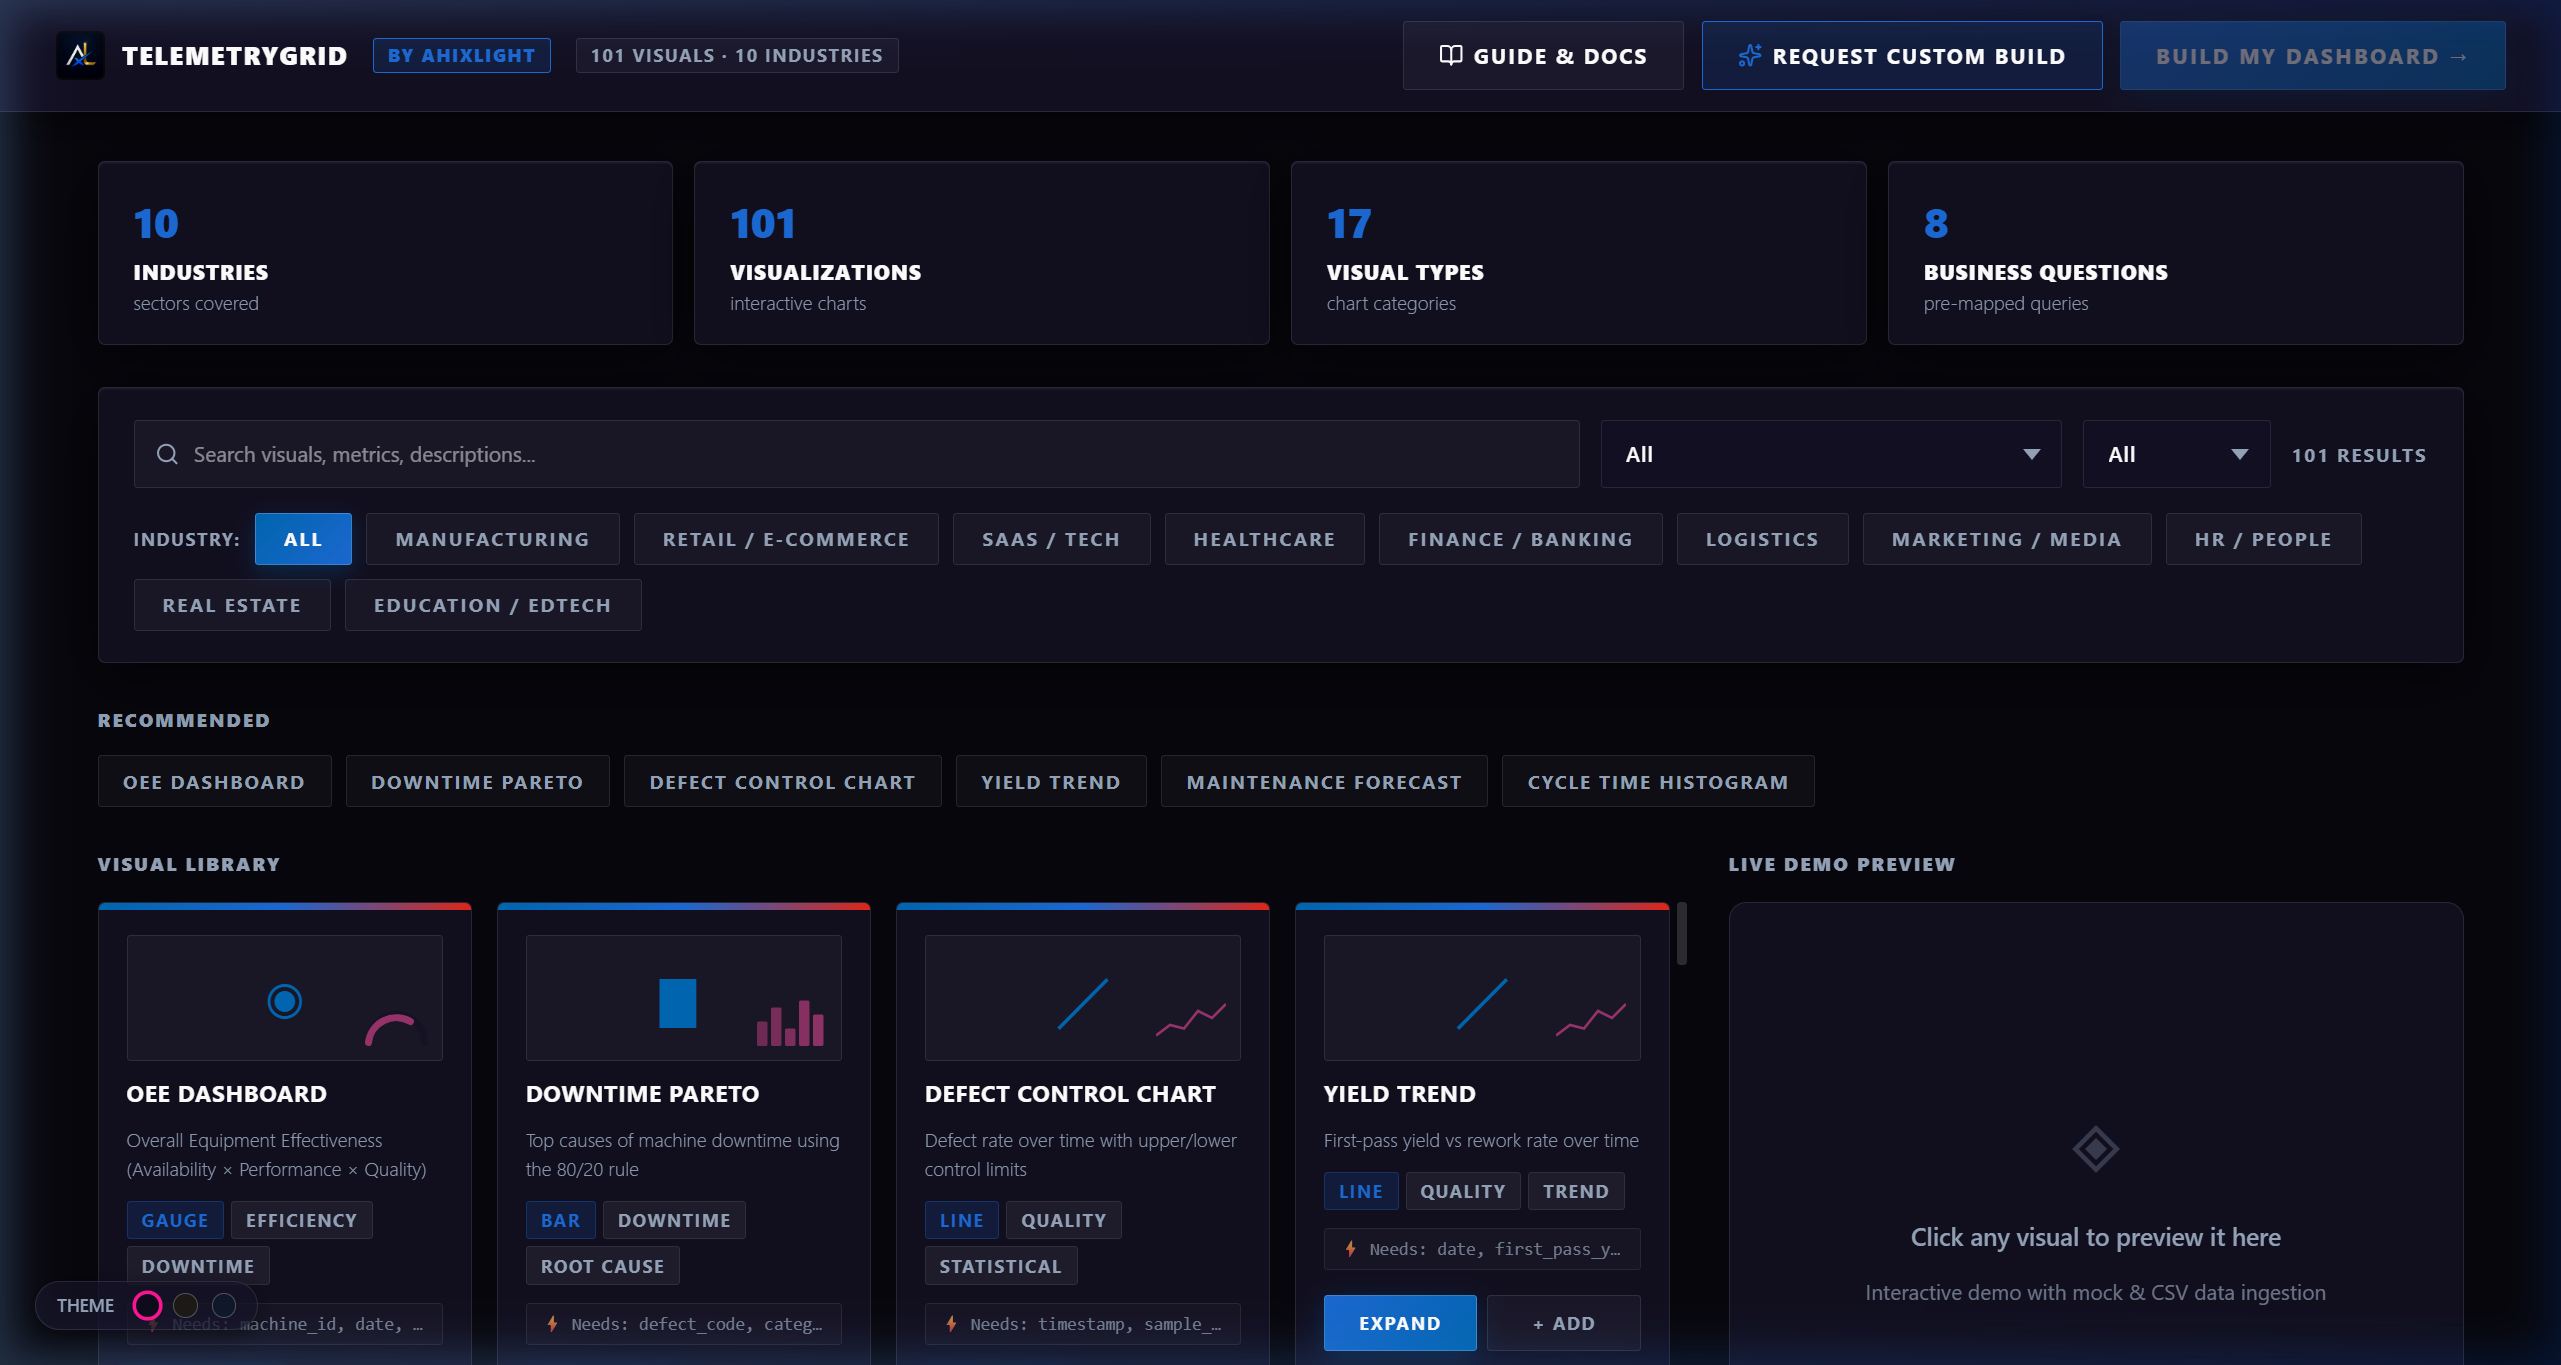Filter by SaaS / Tech industry

pos(1051,539)
